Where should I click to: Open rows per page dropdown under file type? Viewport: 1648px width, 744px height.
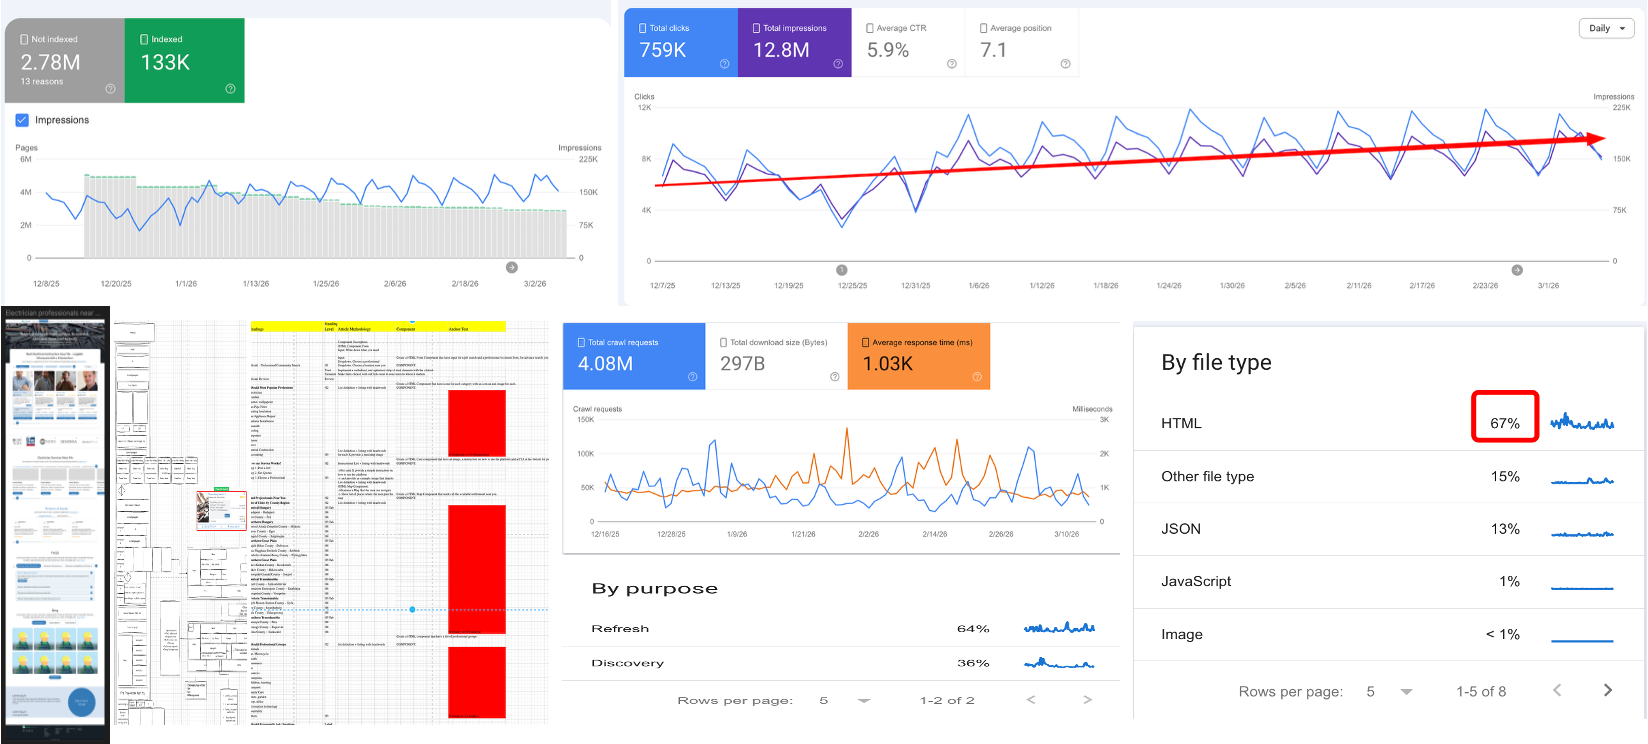pyautogui.click(x=1406, y=692)
